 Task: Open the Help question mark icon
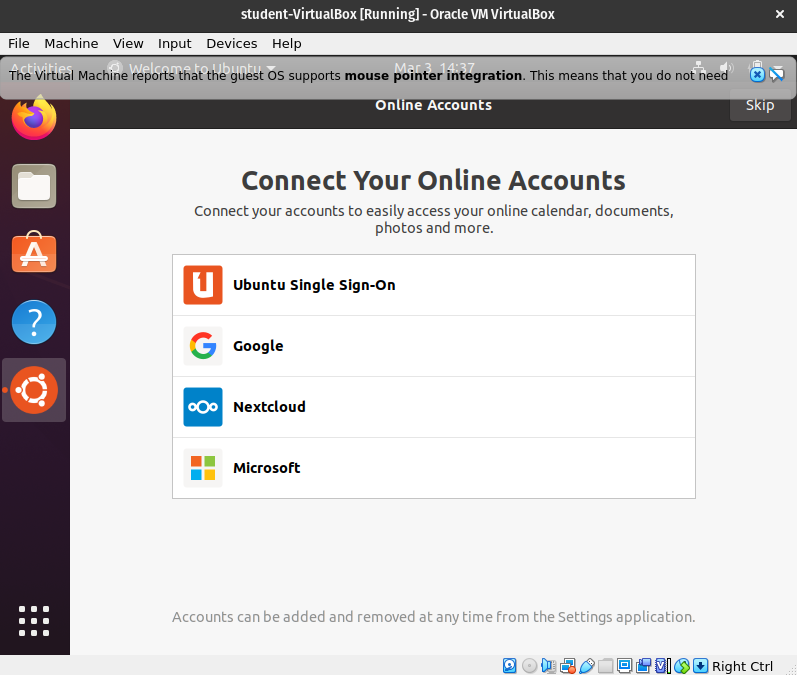pos(34,322)
